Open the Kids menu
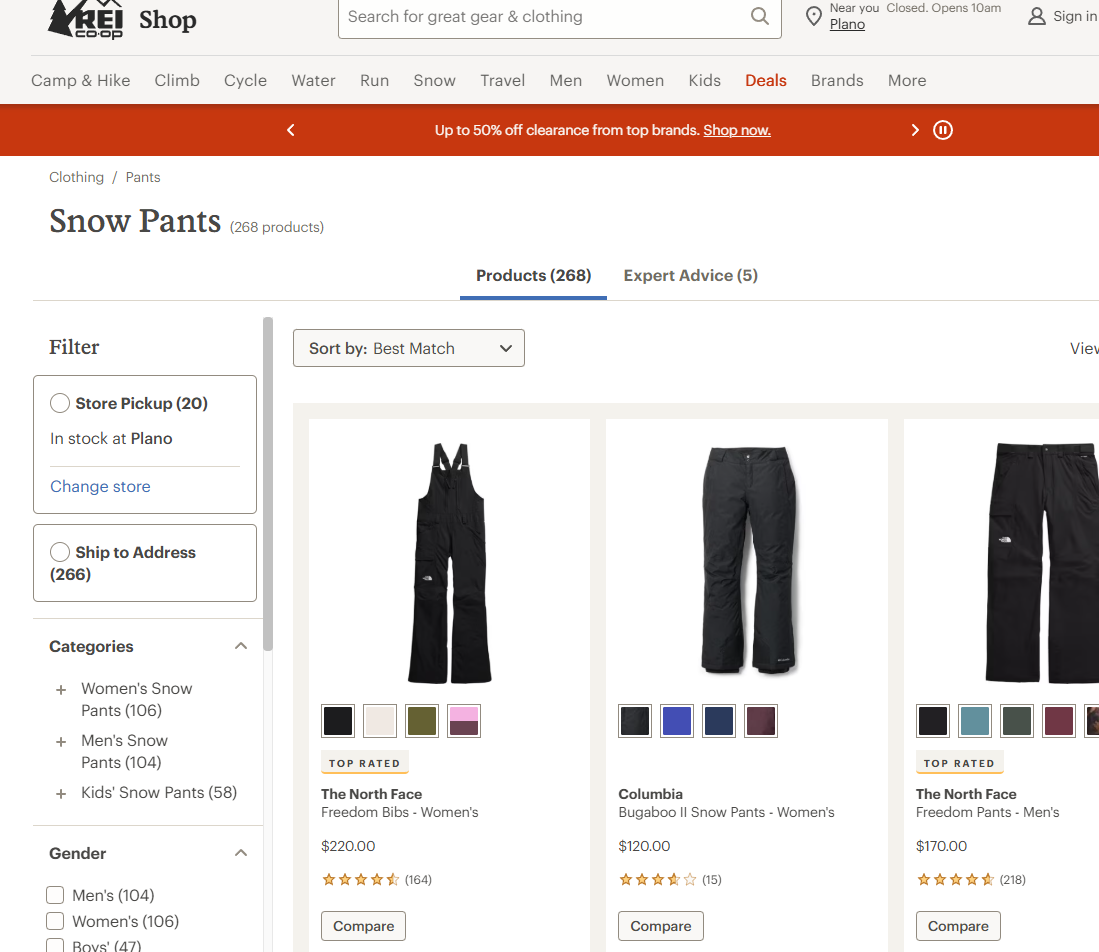1099x952 pixels. [704, 81]
